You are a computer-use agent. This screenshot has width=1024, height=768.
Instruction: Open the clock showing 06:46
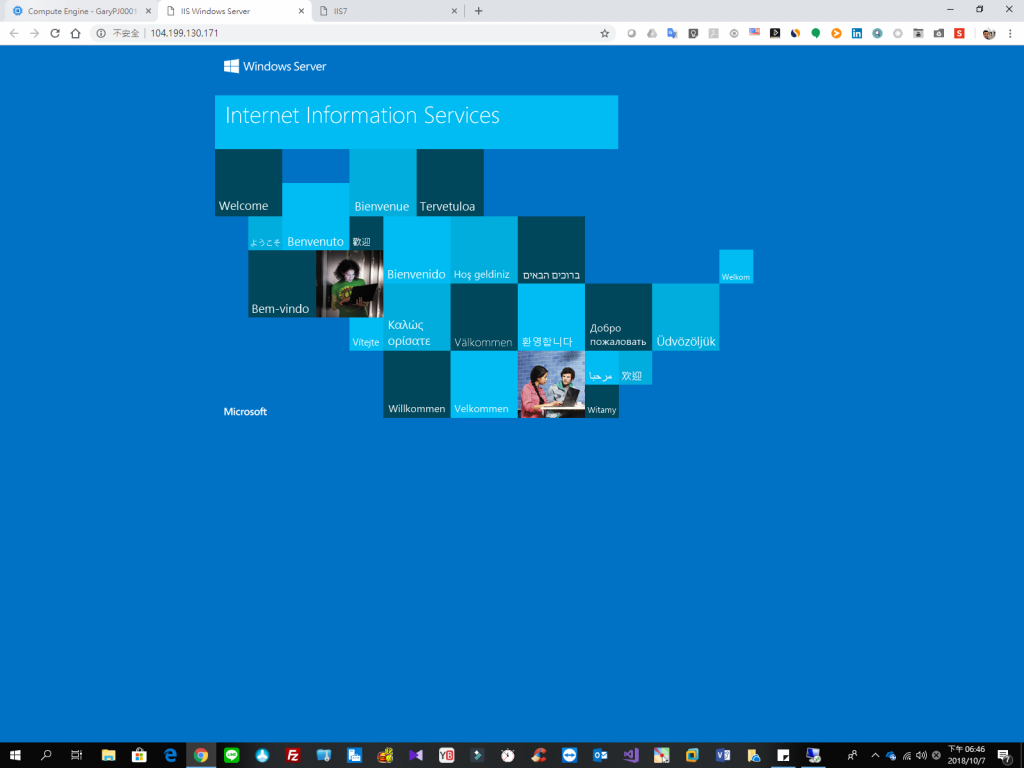[x=966, y=755]
